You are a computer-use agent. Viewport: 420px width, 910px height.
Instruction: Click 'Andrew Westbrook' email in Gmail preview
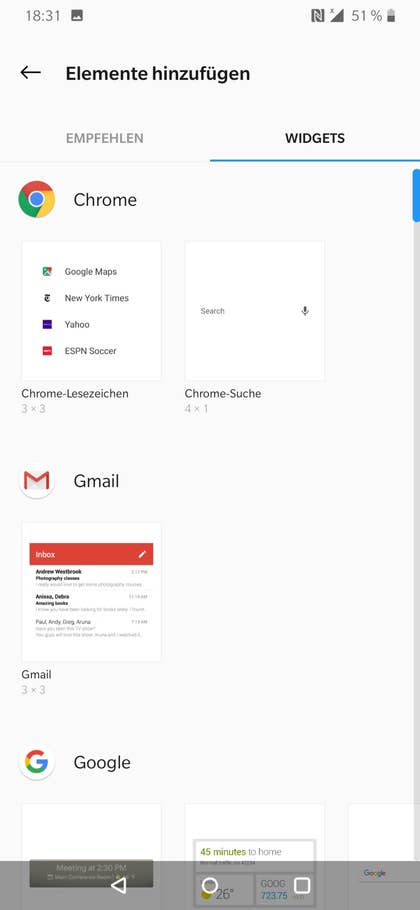(x=91, y=579)
